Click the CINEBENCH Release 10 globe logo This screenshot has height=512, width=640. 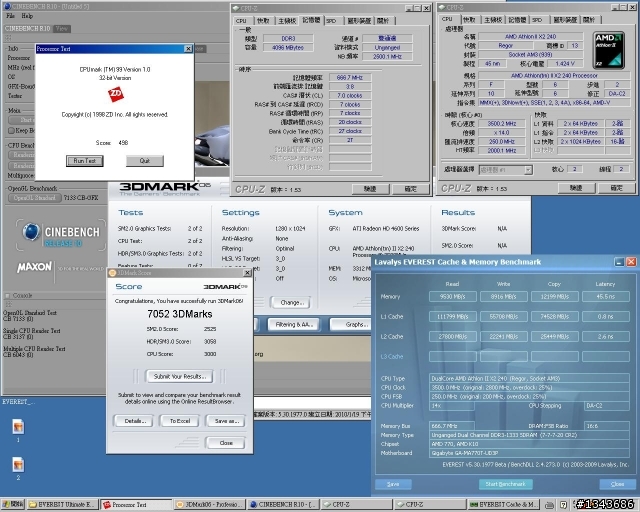pyautogui.click(x=31, y=232)
